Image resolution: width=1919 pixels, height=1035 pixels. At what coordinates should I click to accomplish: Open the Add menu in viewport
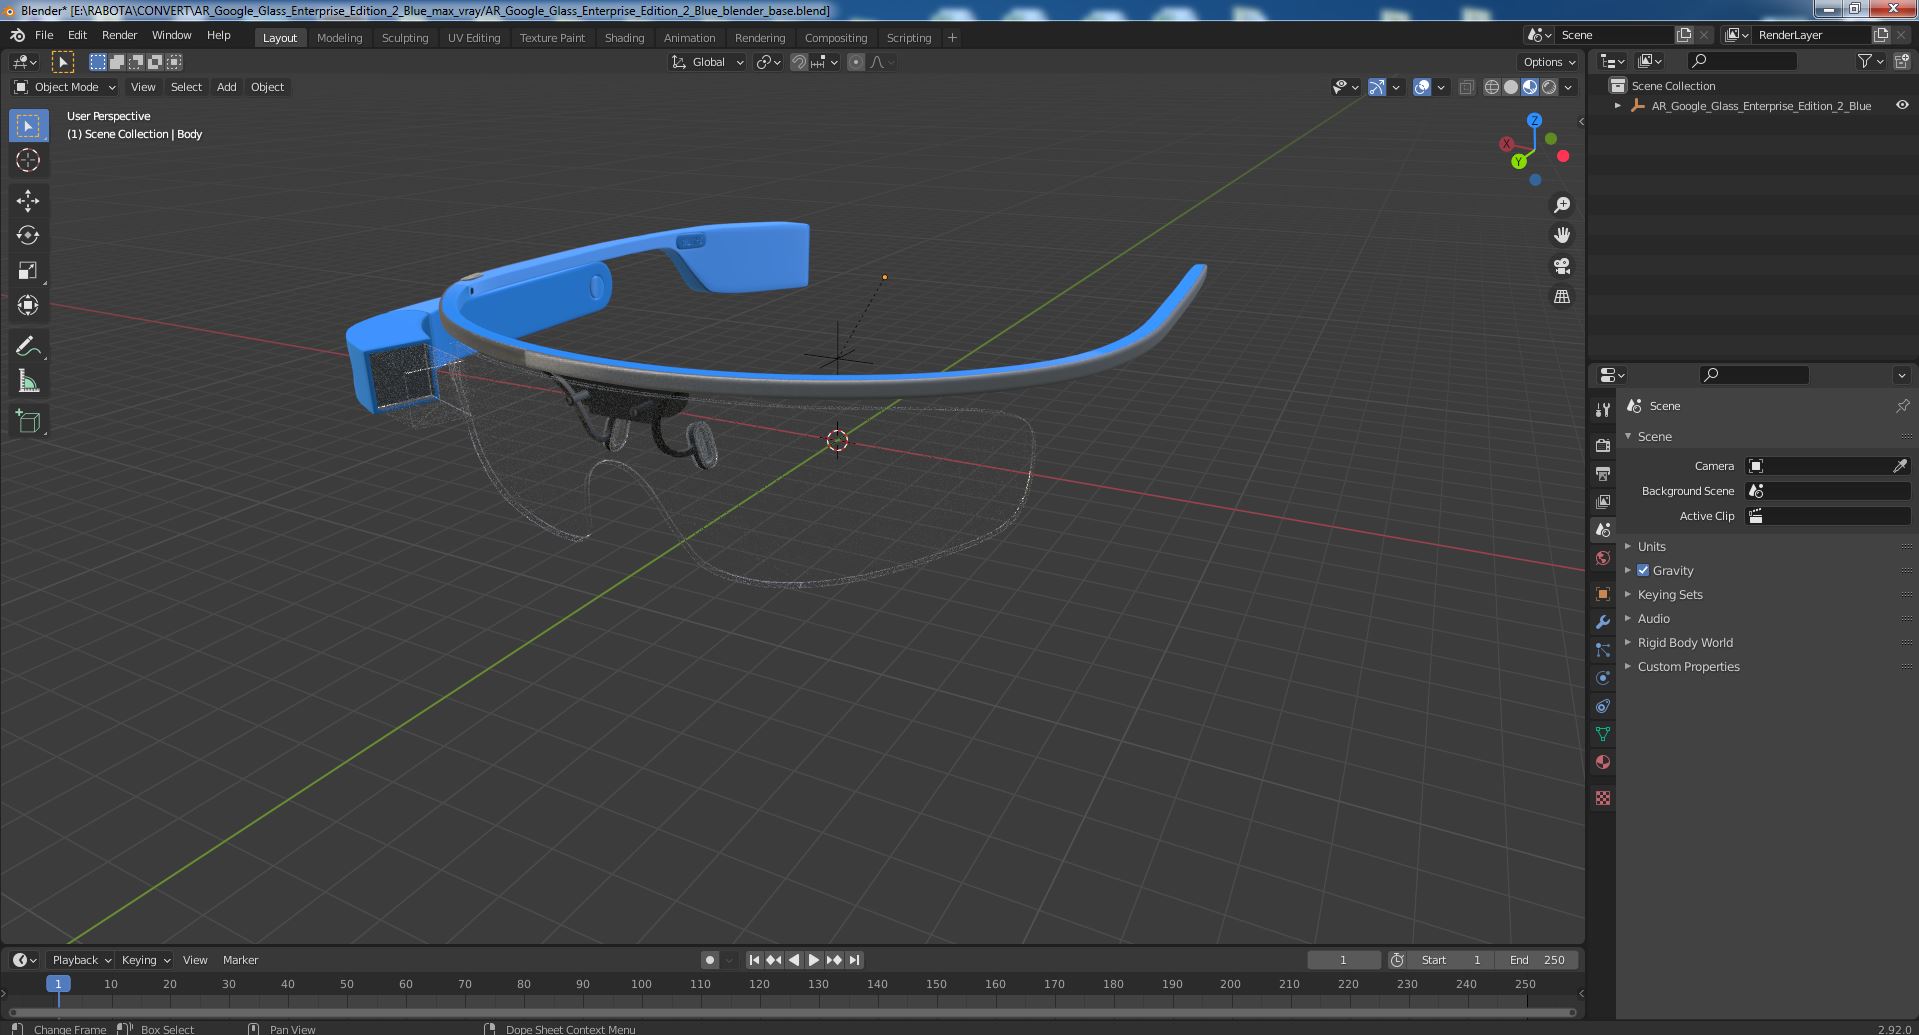coord(227,87)
